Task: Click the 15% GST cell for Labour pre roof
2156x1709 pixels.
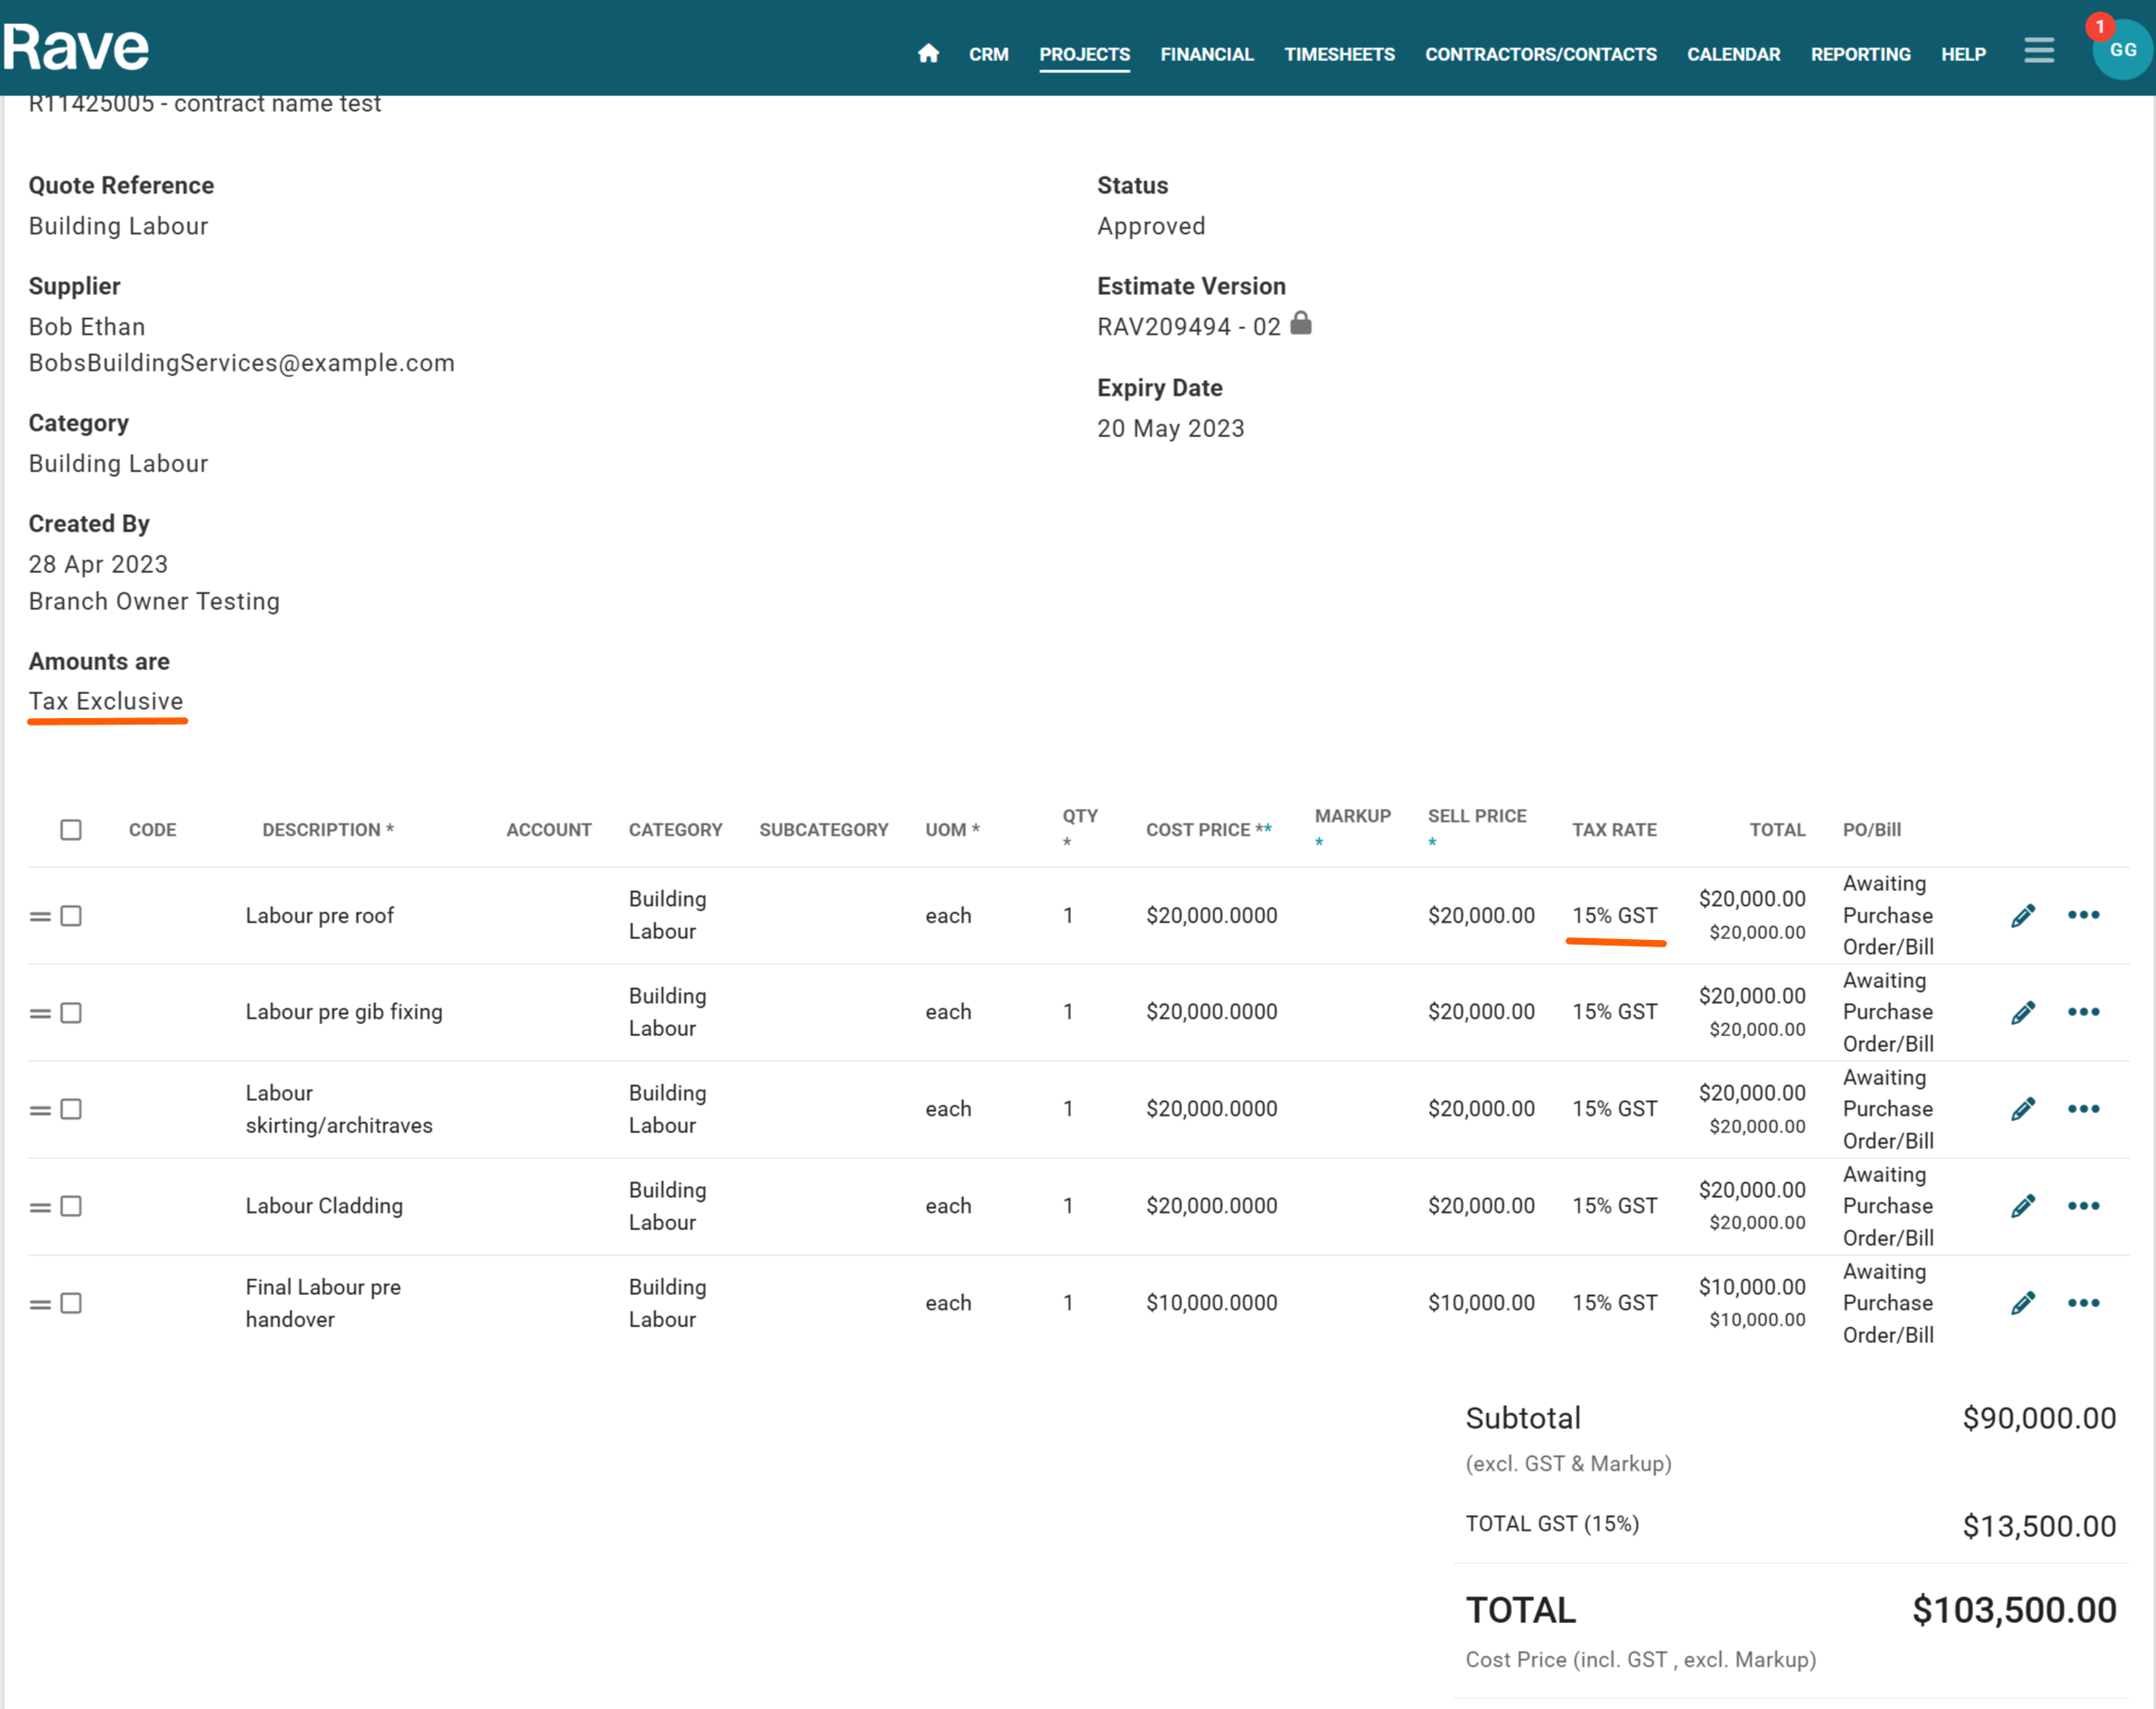Action: [1614, 915]
